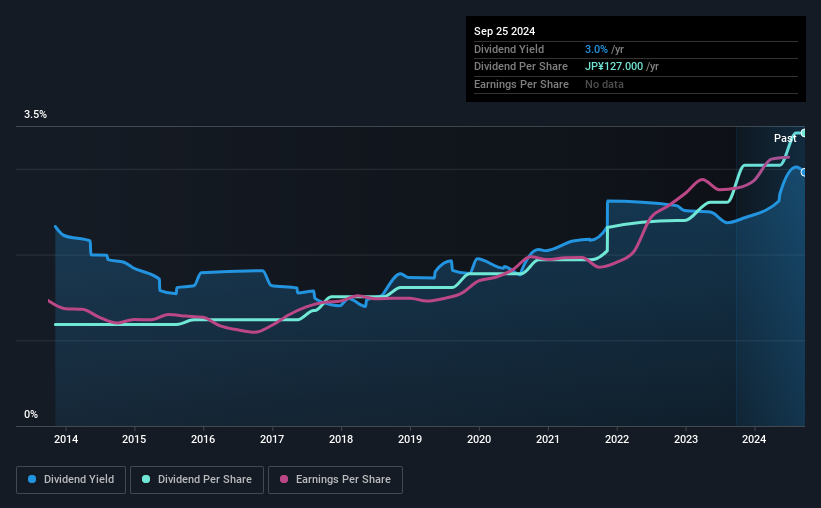The width and height of the screenshot is (821, 508).
Task: Click the 2017 x-axis label
Action: (272, 439)
